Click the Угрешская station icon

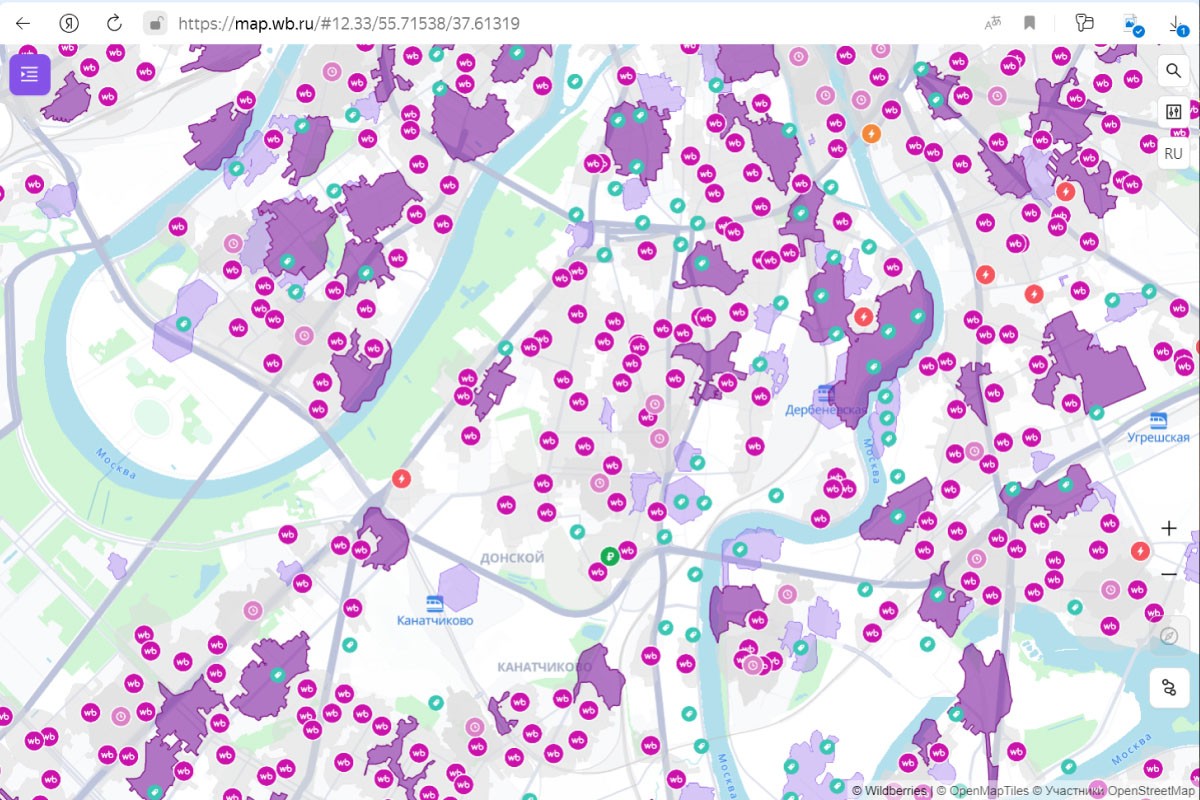1158,420
